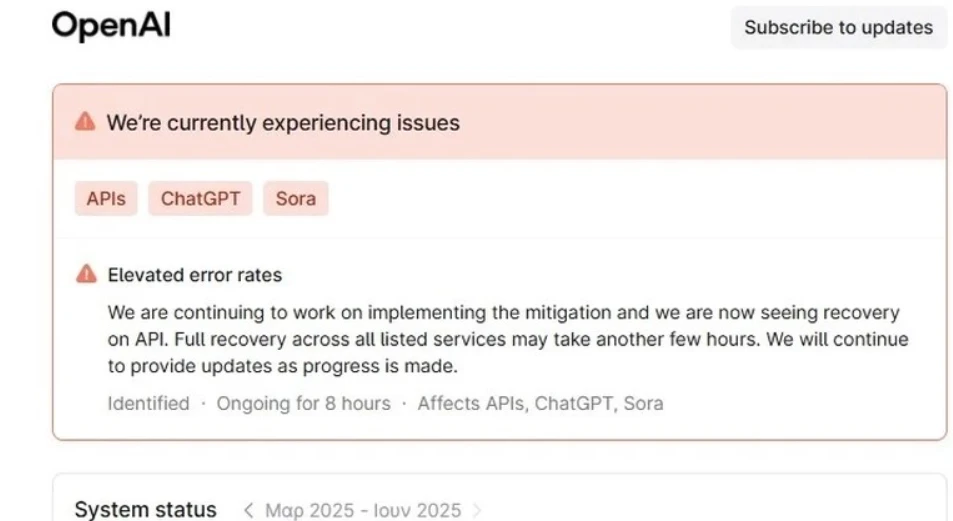Click the OpenAI logo
953x521 pixels.
click(x=111, y=26)
